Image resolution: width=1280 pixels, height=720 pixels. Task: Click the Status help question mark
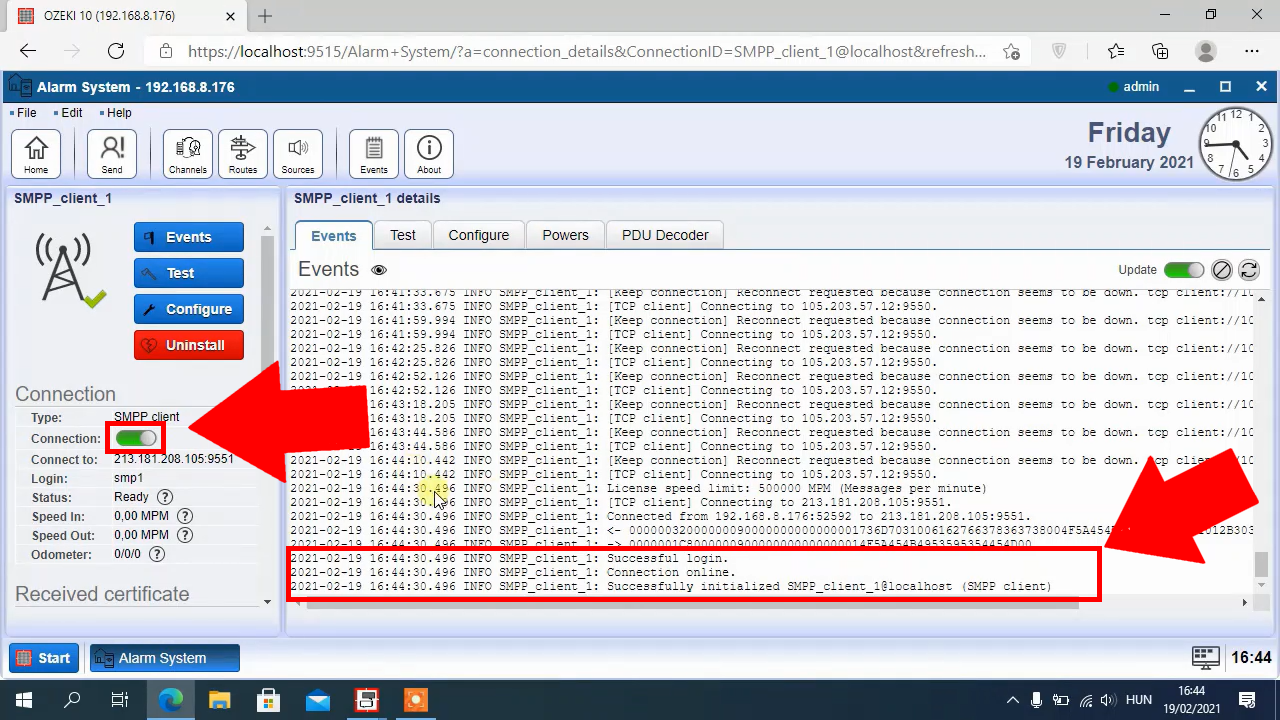165,497
